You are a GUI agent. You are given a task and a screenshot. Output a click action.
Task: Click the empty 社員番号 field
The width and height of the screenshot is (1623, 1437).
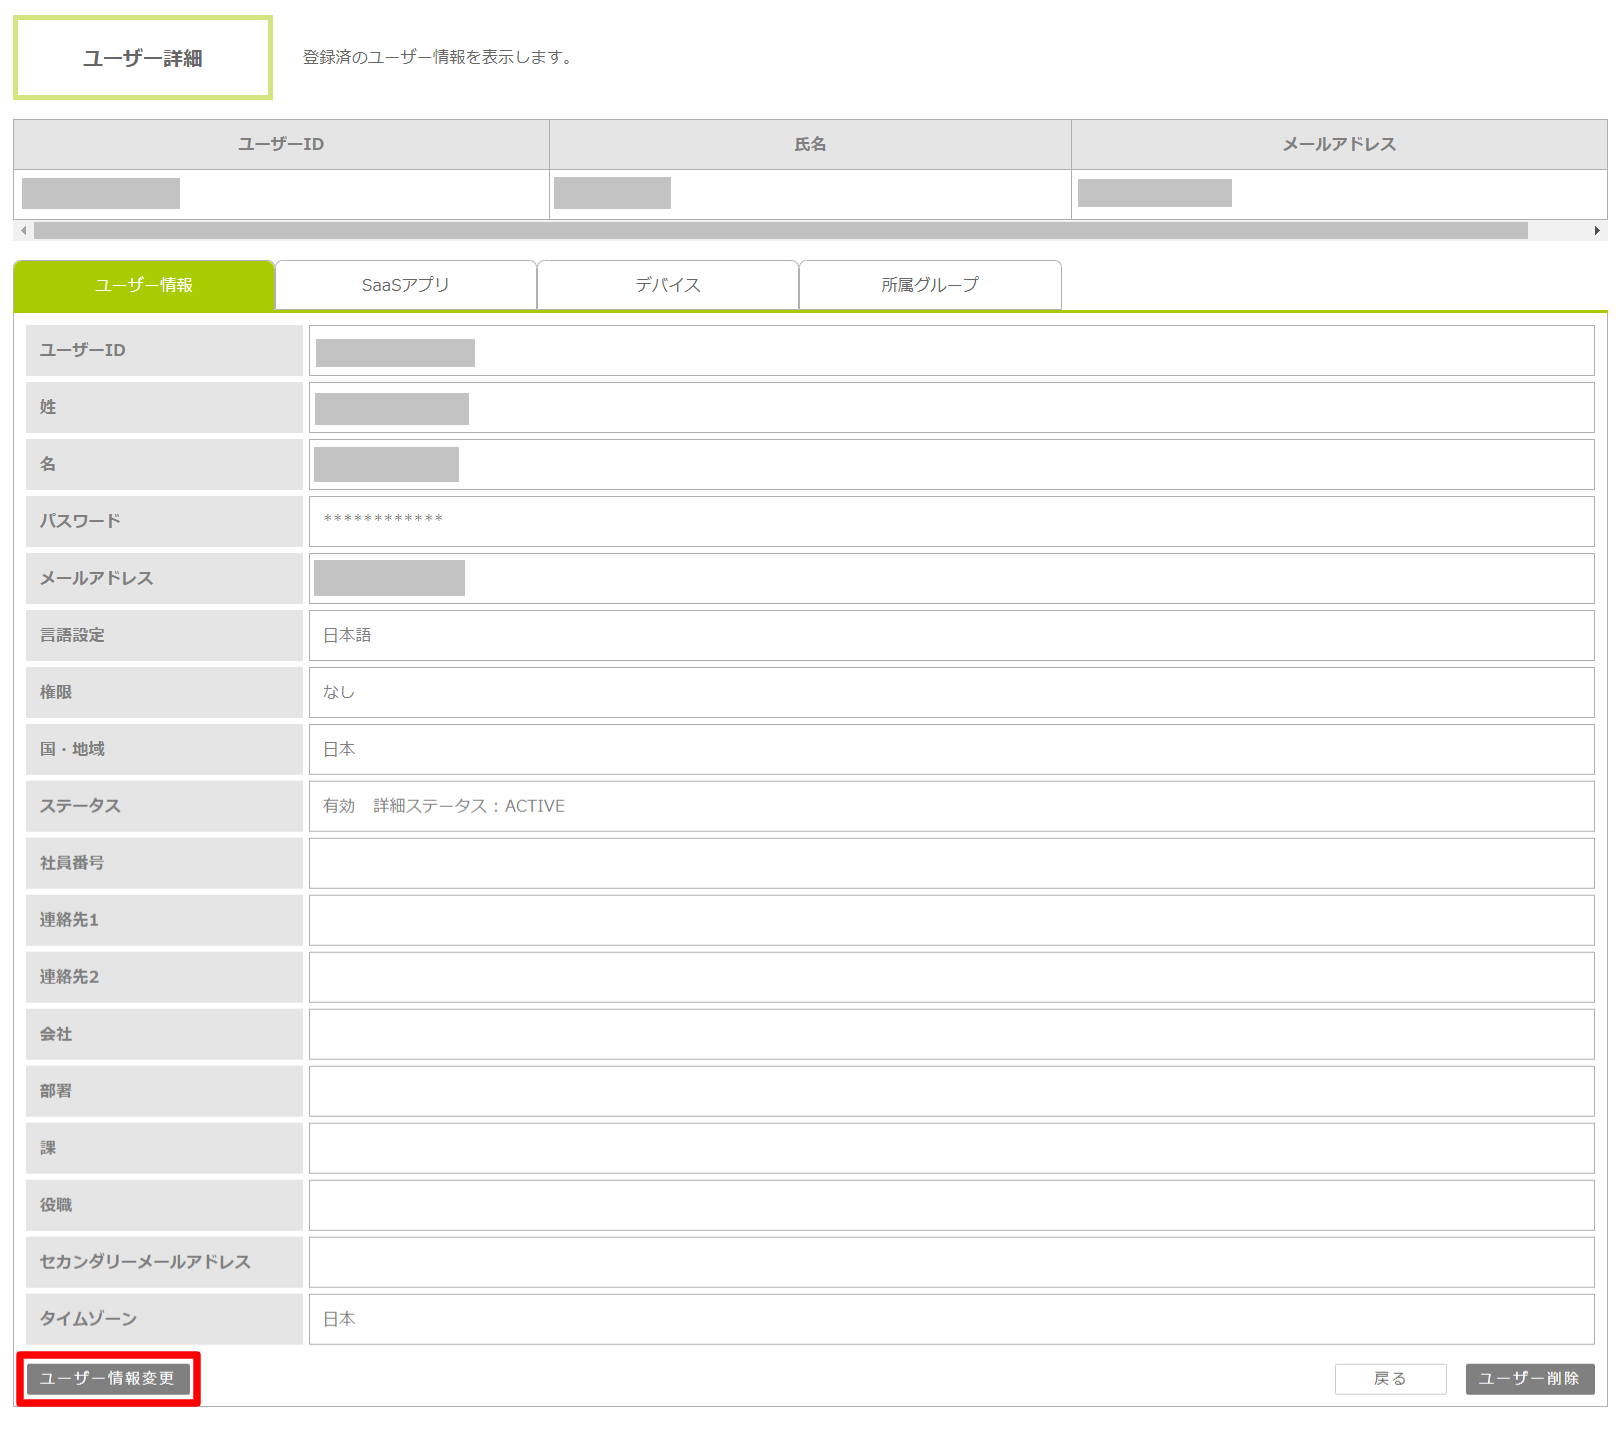(x=950, y=863)
